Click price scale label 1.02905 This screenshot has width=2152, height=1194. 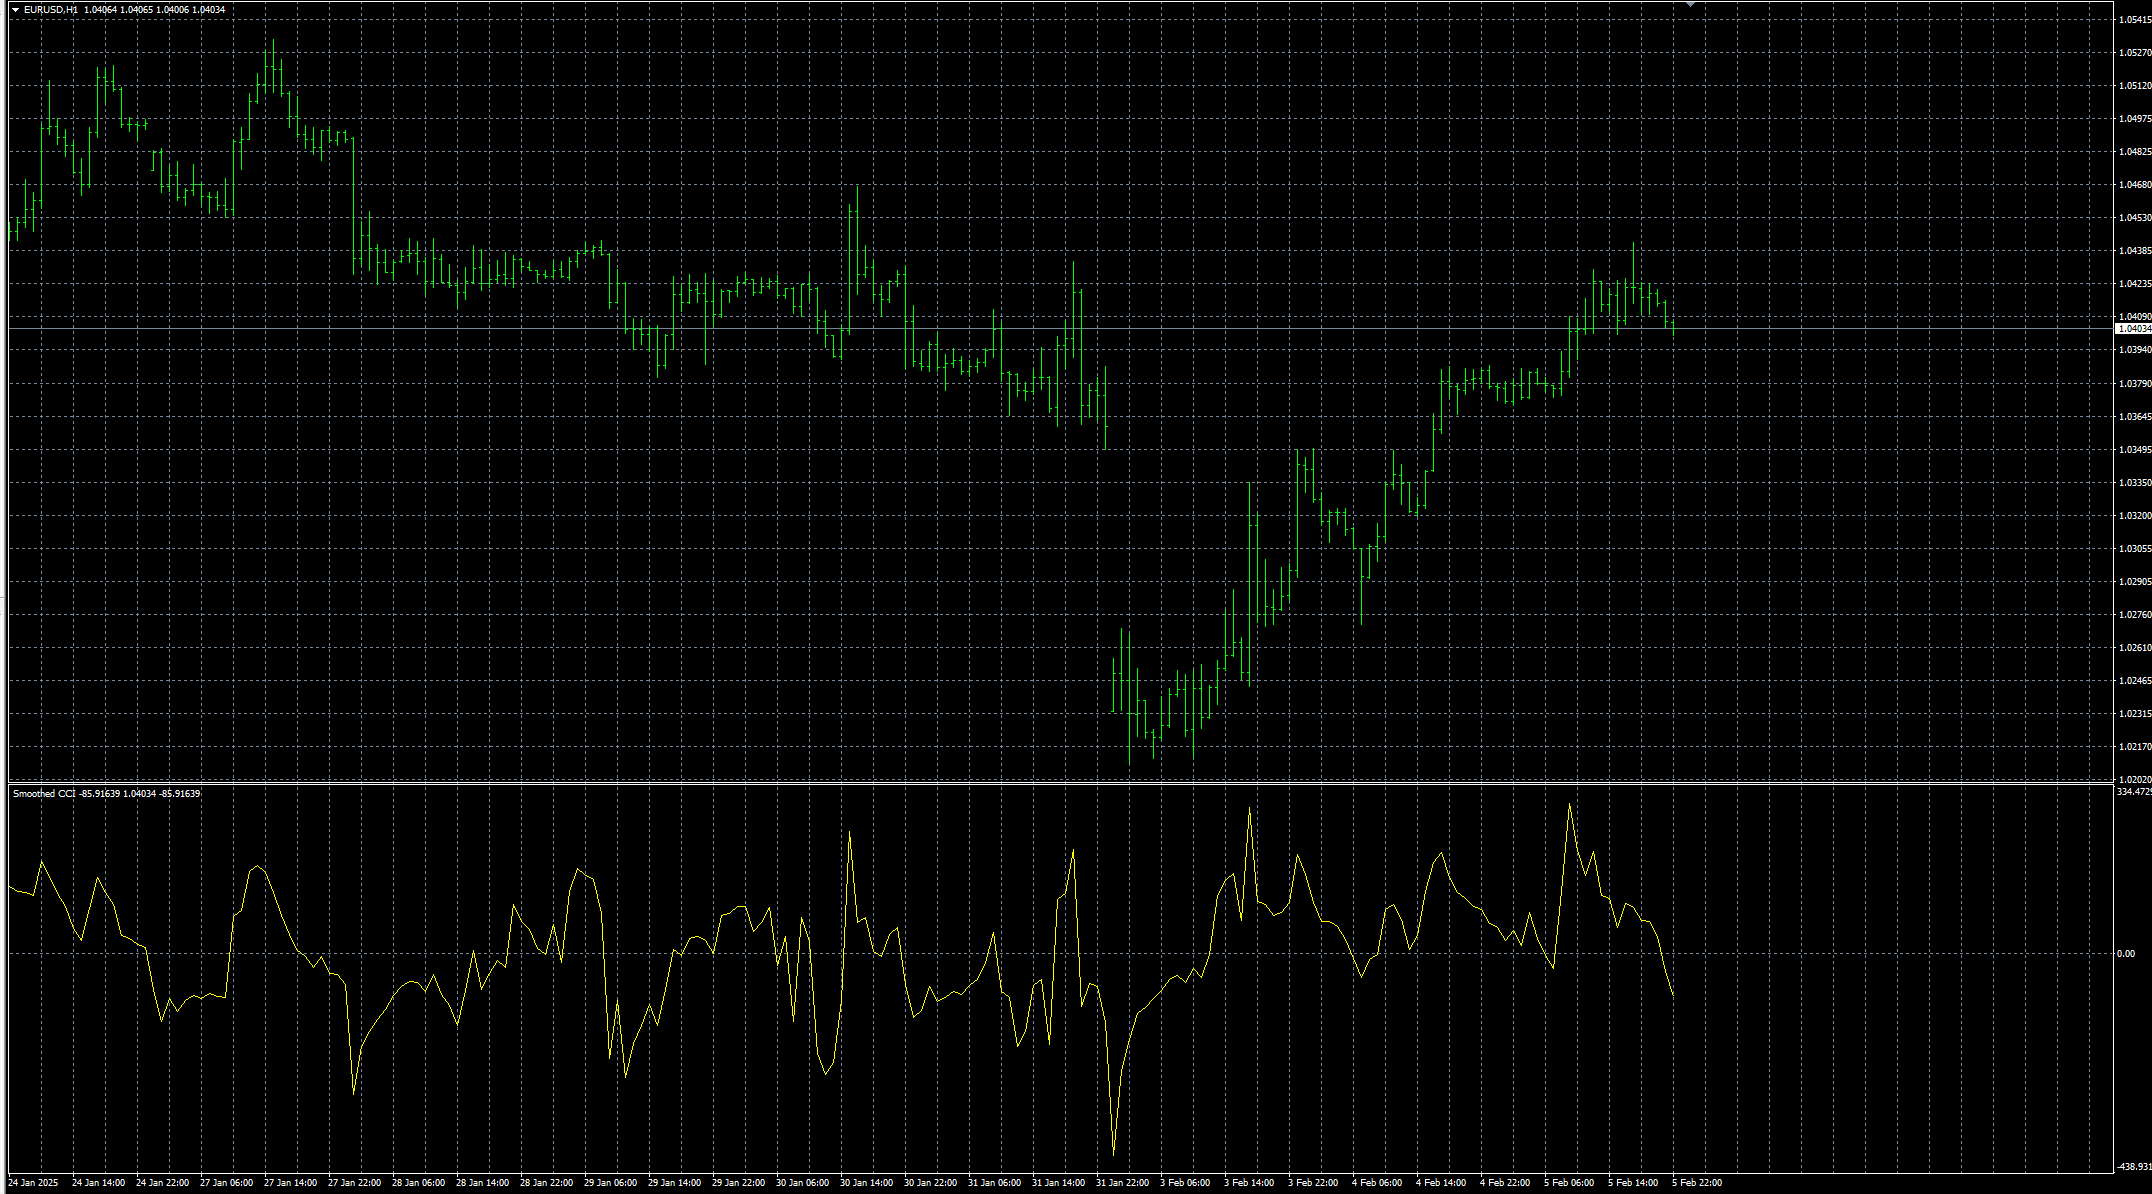(x=2135, y=582)
